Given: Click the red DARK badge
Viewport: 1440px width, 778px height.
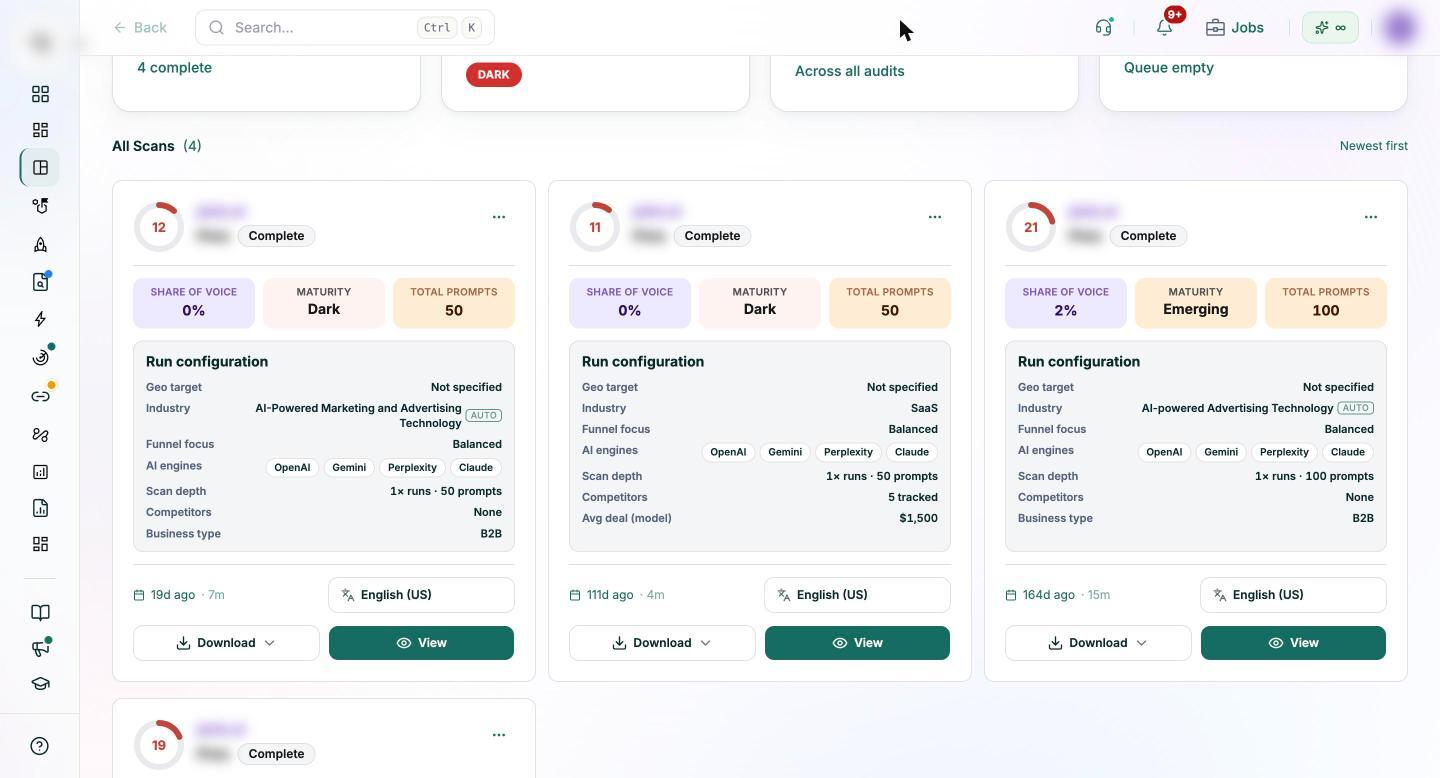Looking at the screenshot, I should pos(494,75).
